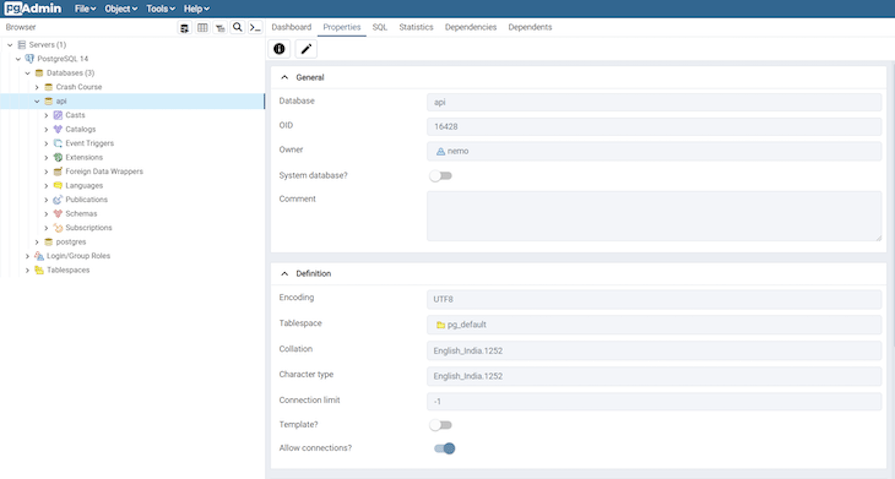Open the File menu

pyautogui.click(x=85, y=9)
